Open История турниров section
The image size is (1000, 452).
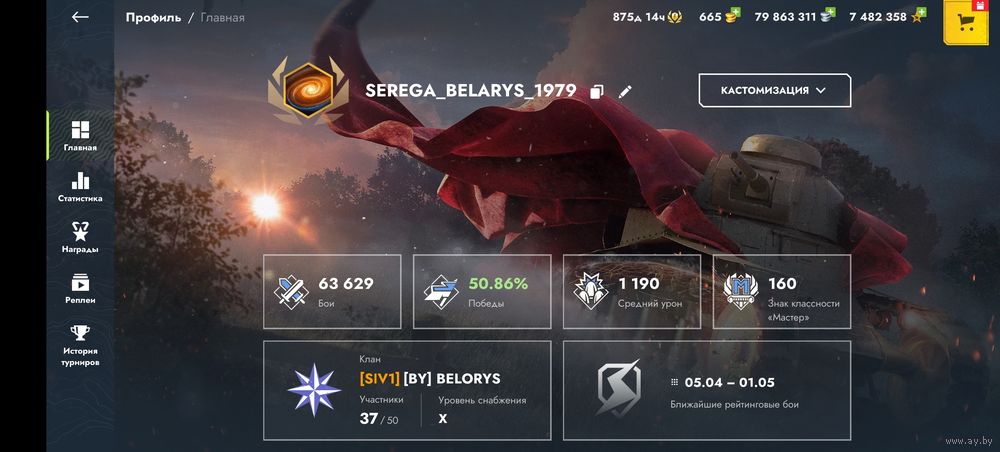click(80, 346)
